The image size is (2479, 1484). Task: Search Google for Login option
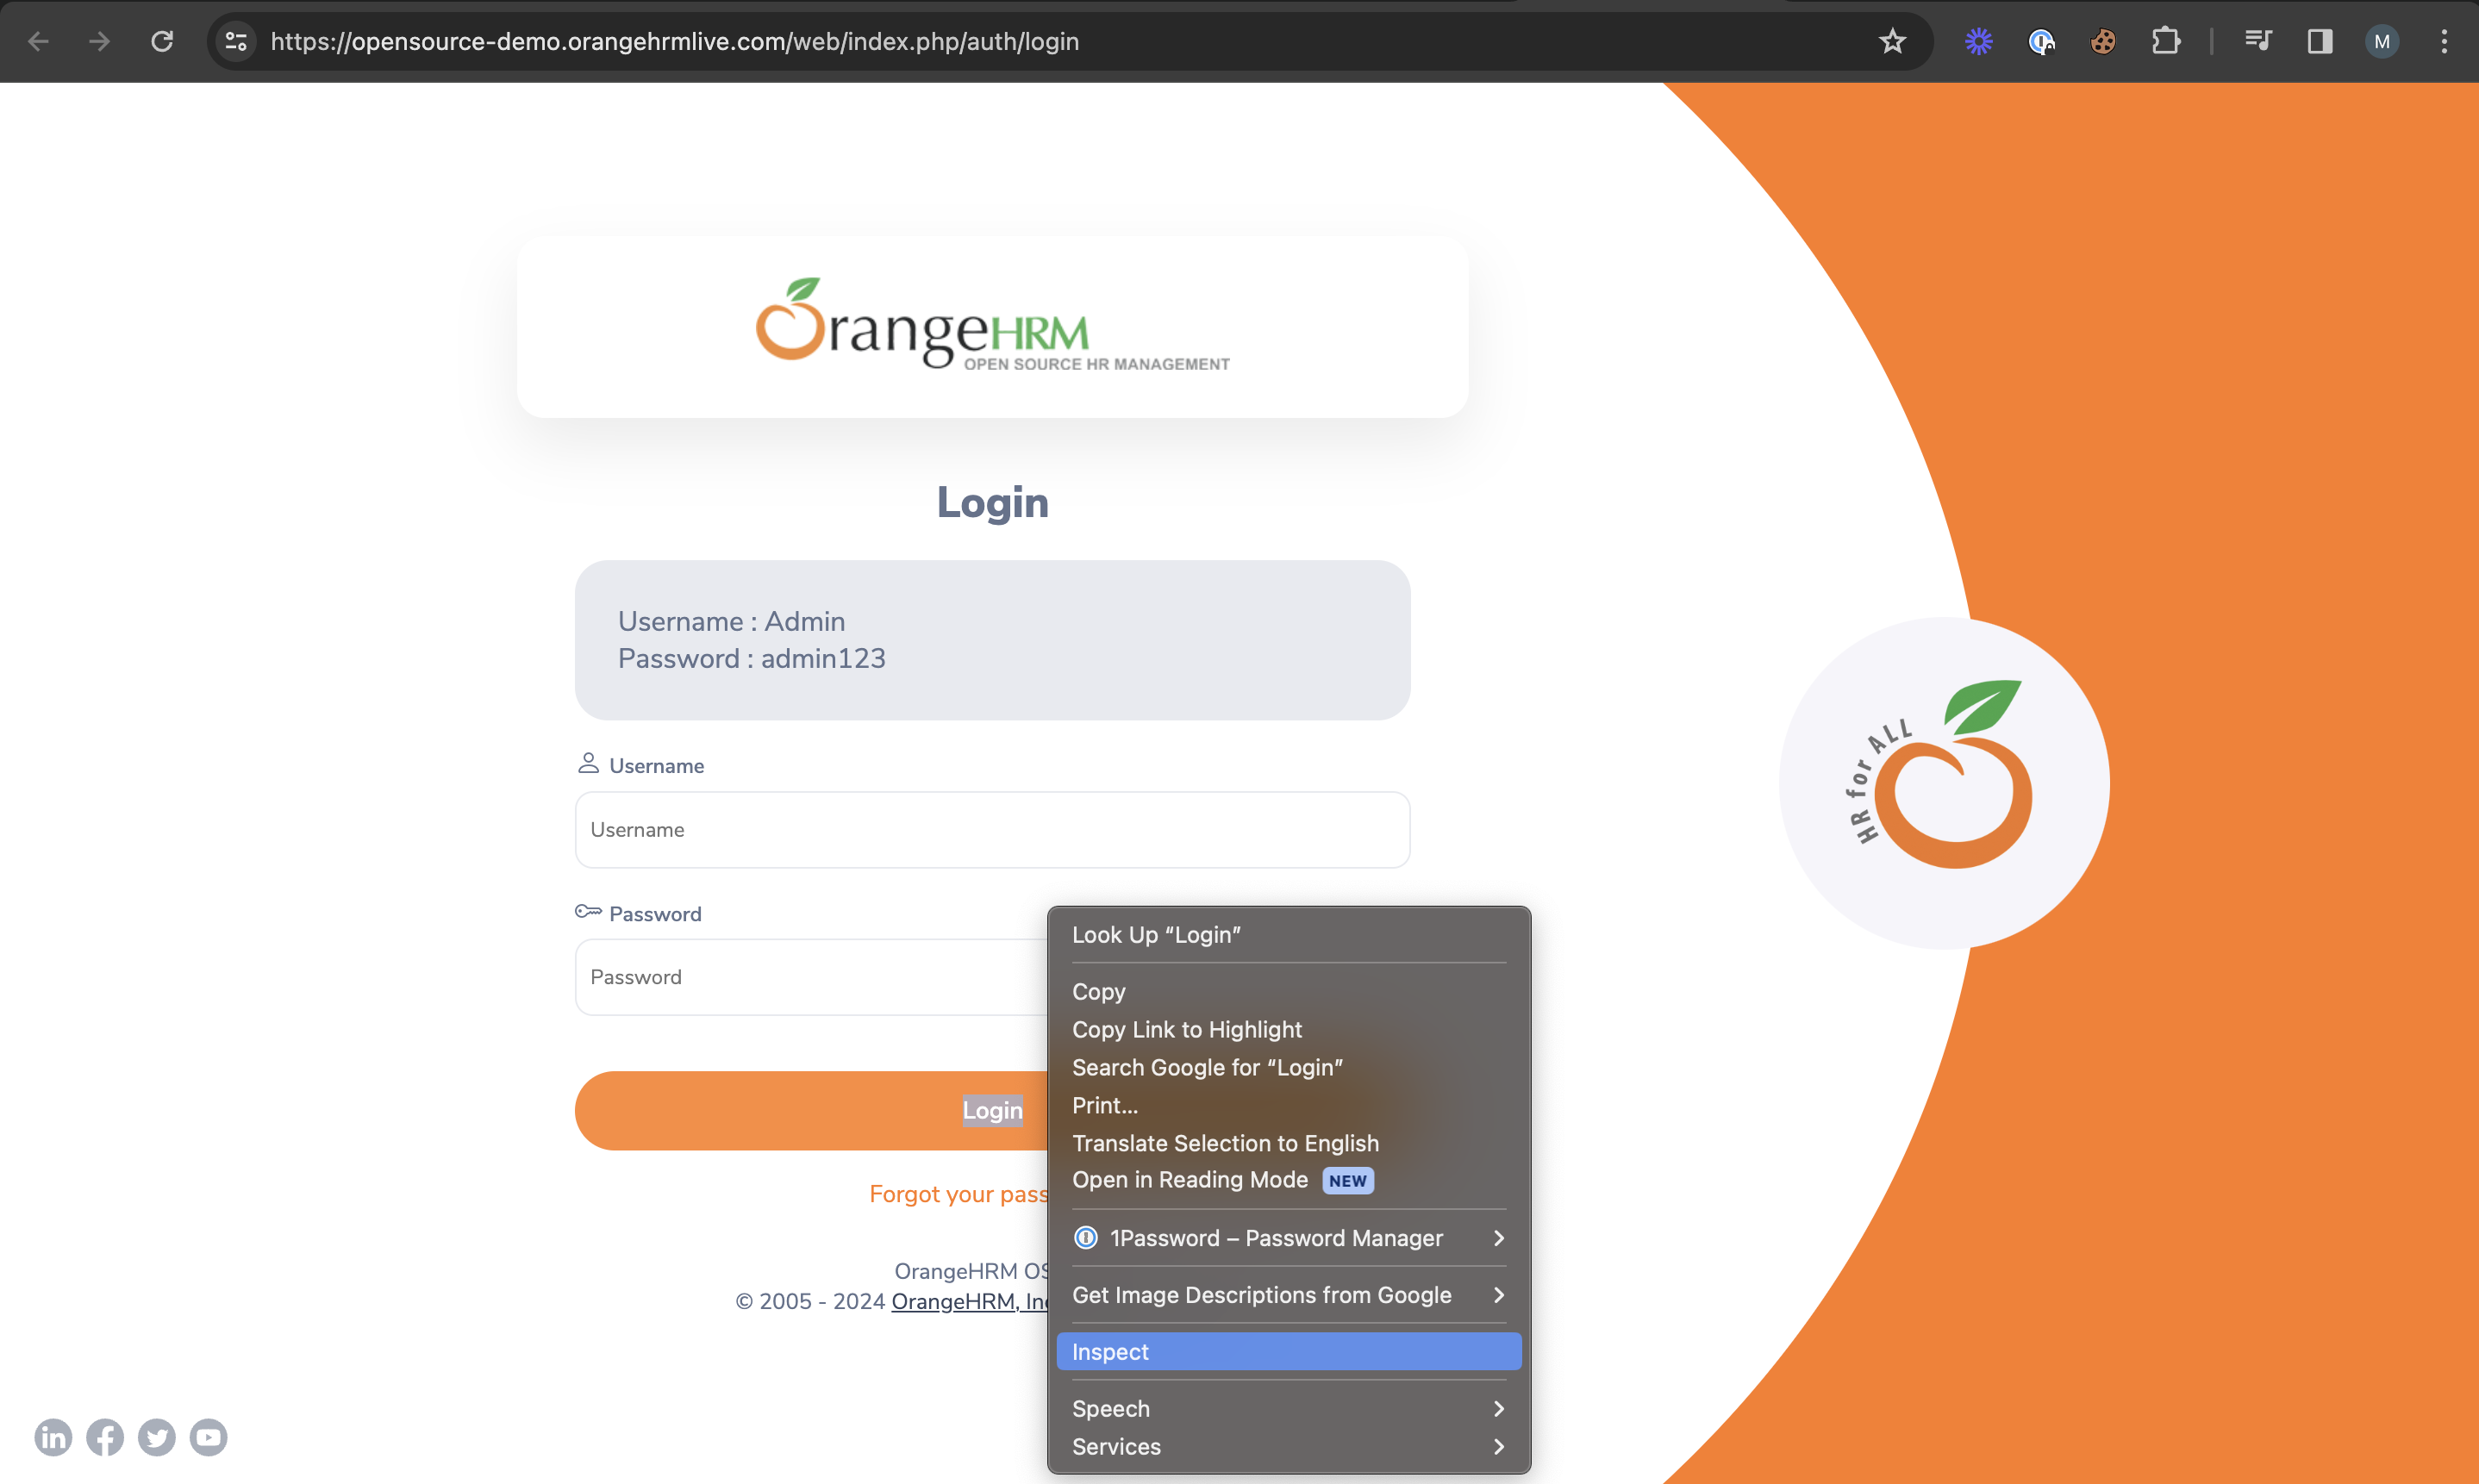(1207, 1067)
